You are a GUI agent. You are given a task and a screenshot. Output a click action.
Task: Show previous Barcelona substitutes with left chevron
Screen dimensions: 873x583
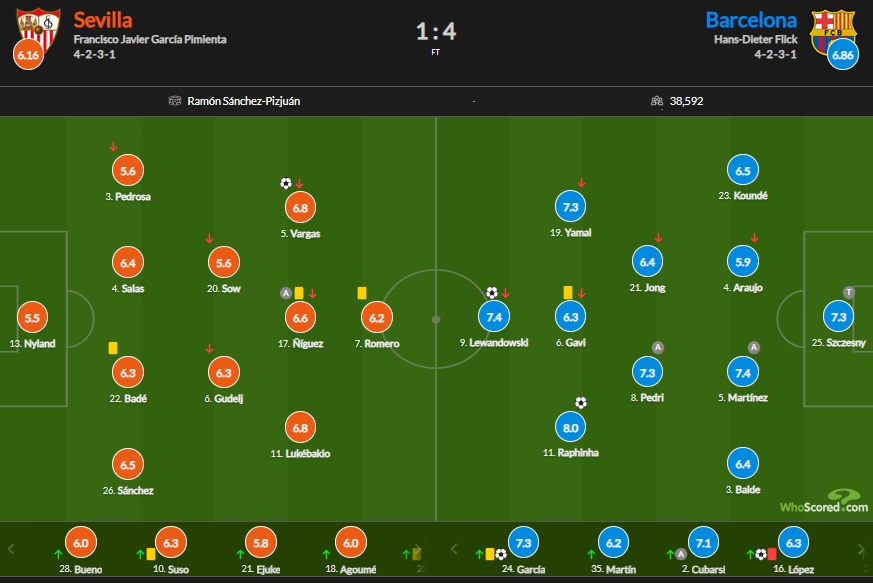pos(454,549)
